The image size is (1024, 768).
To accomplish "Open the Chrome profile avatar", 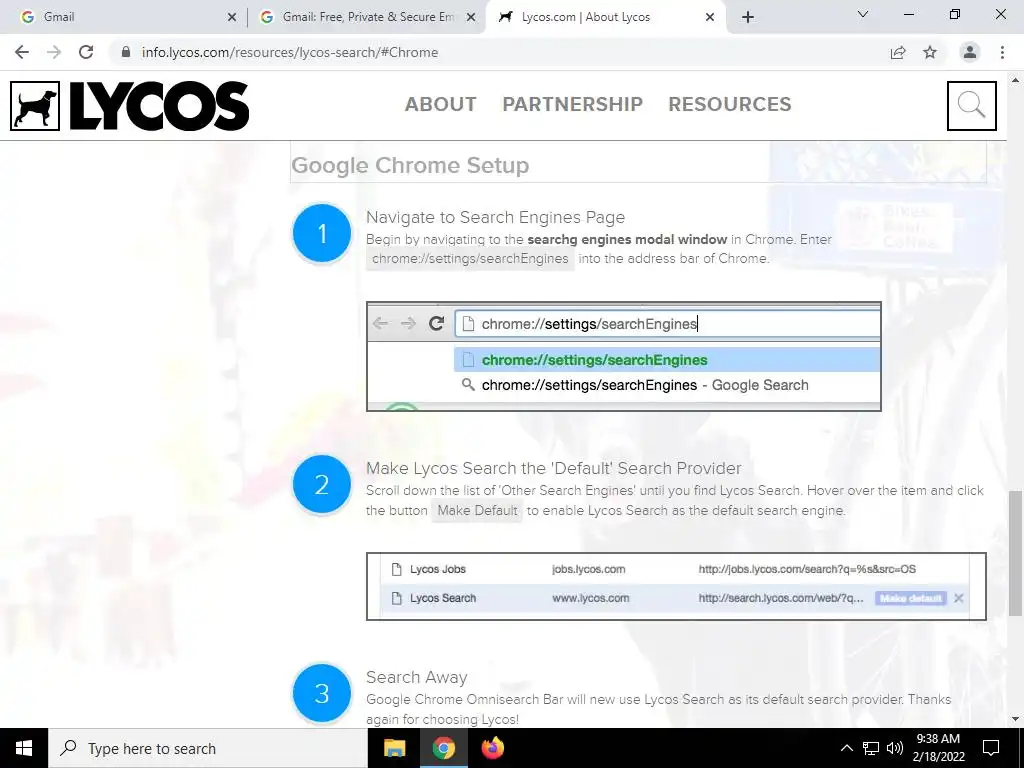I will 970,52.
